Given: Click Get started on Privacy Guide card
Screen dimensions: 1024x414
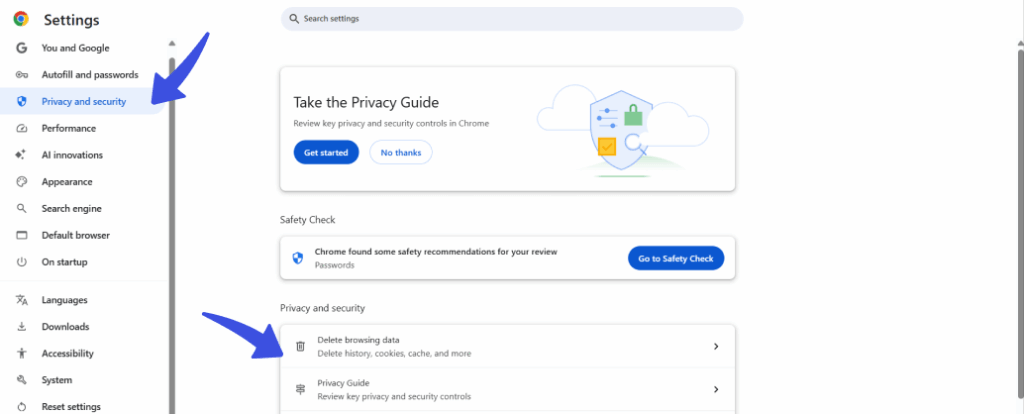Looking at the screenshot, I should [x=326, y=152].
